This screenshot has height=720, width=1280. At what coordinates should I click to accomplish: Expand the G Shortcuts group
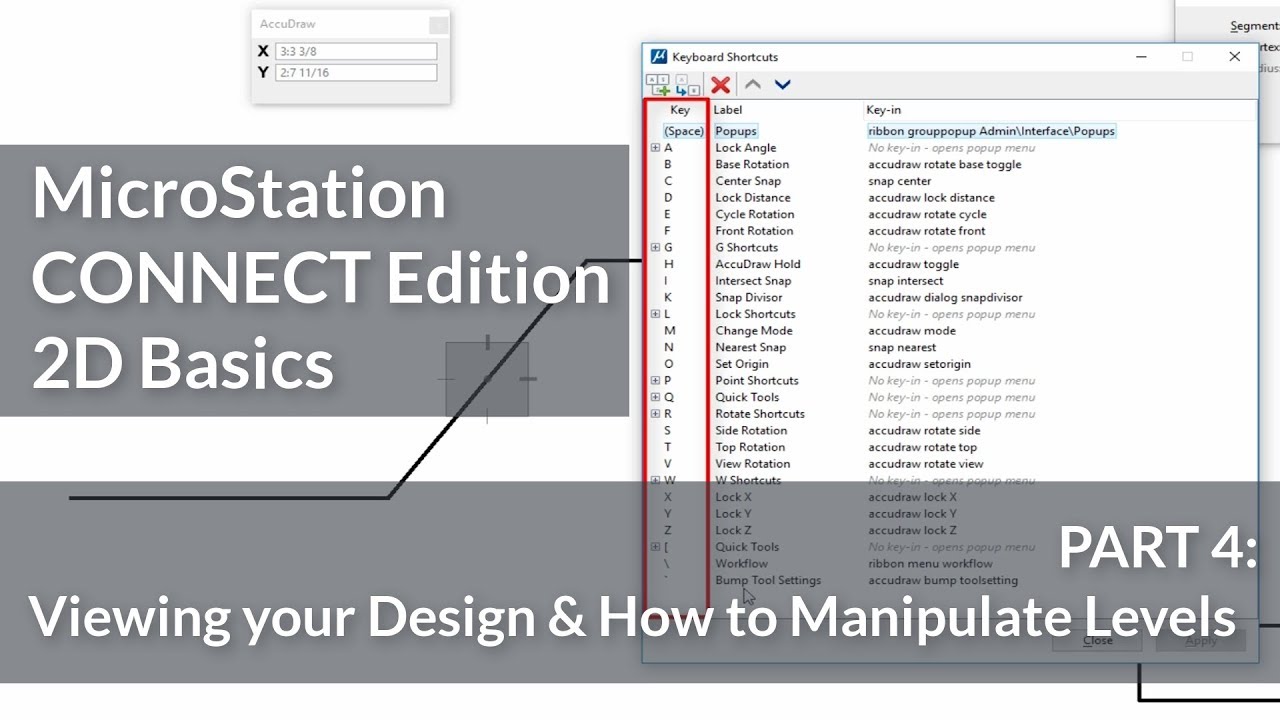[655, 247]
